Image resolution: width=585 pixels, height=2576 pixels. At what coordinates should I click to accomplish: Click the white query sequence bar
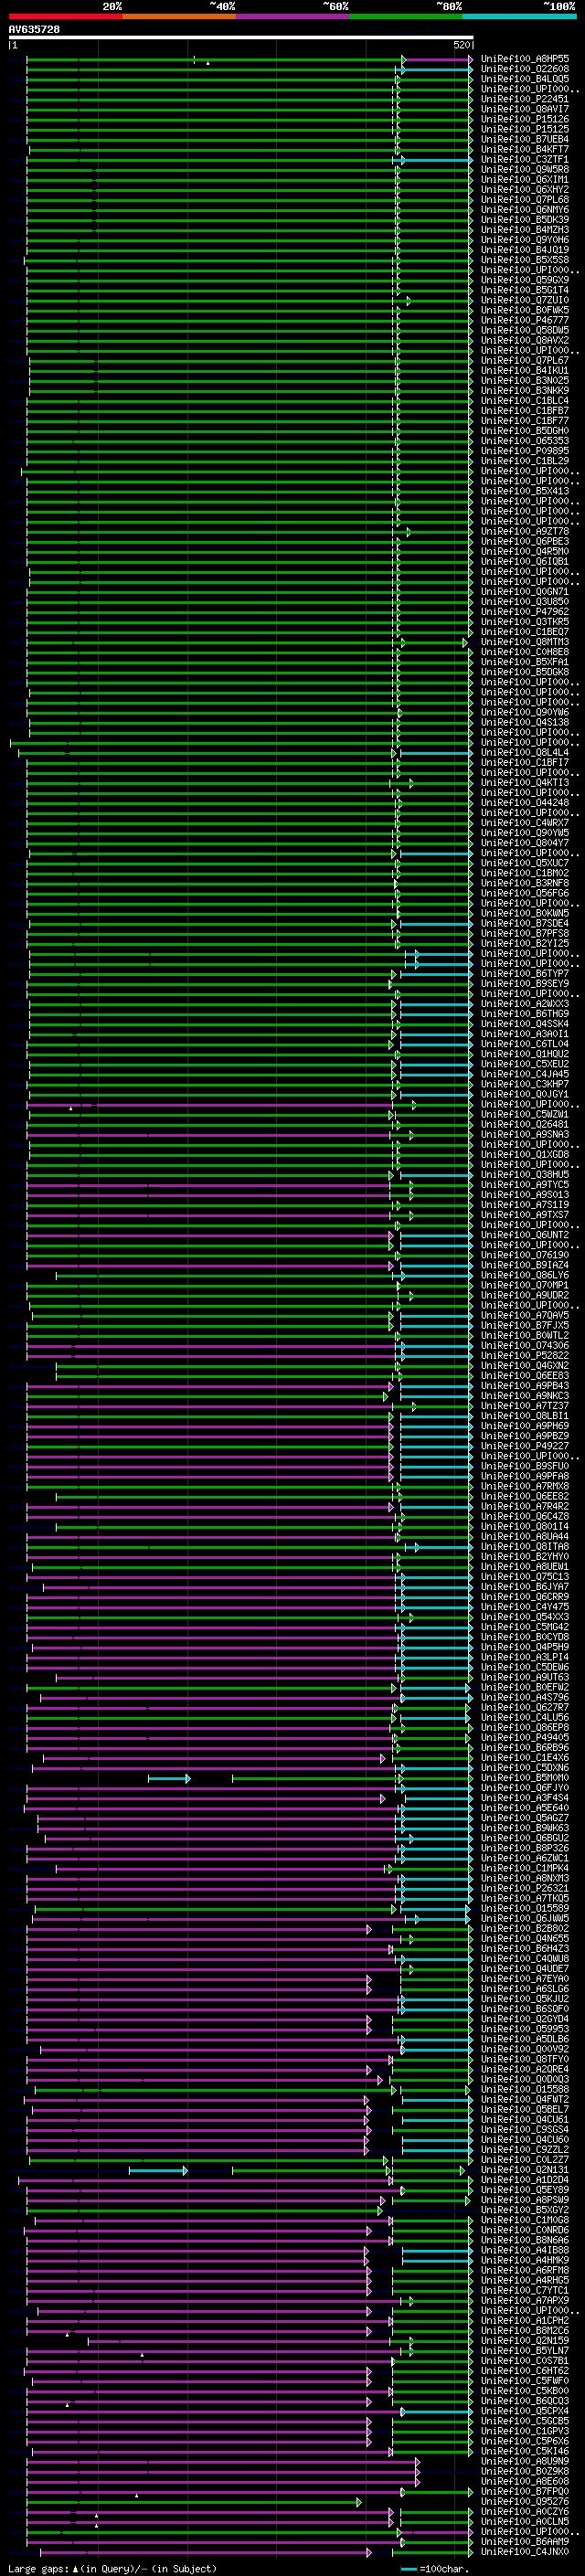241,37
